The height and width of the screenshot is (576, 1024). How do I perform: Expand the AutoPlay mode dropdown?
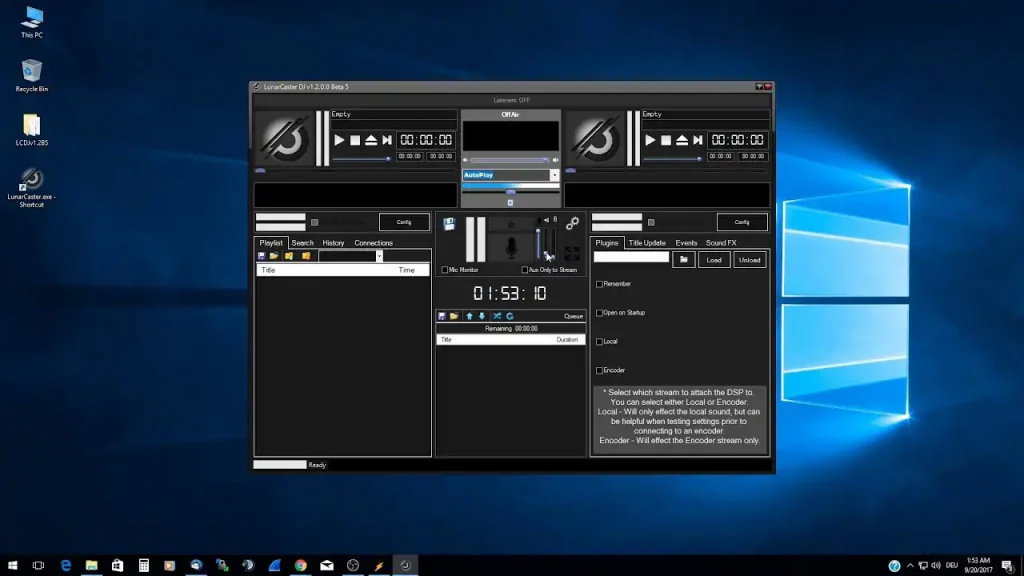(555, 175)
